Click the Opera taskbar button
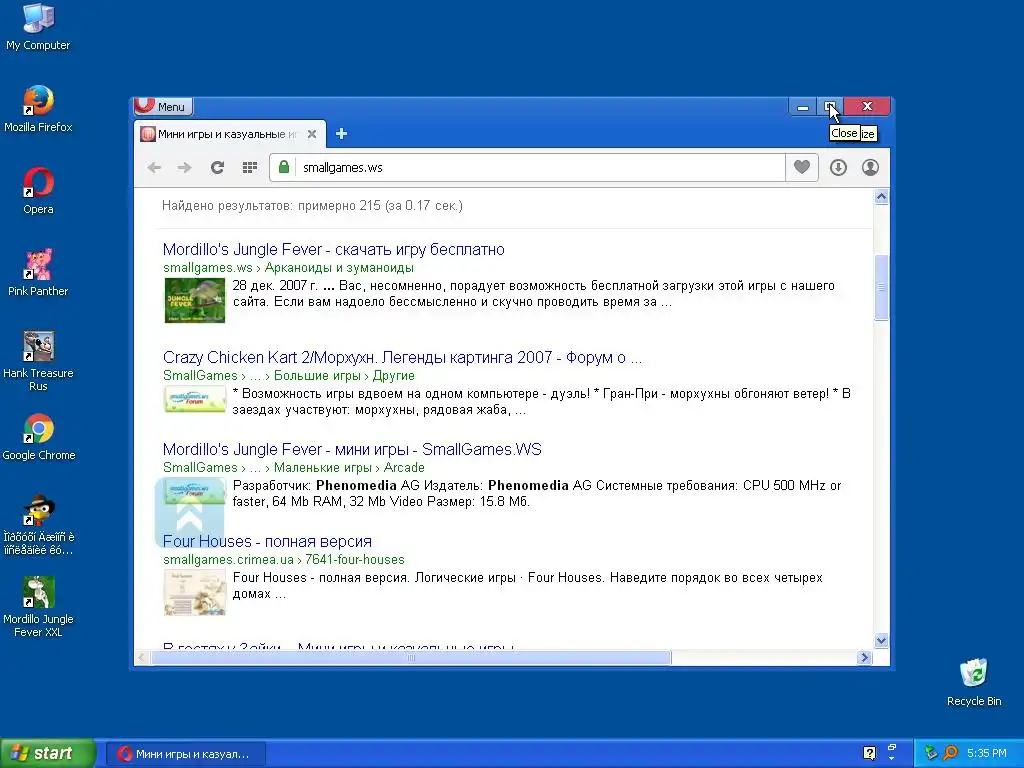This screenshot has height=768, width=1024. click(185, 754)
